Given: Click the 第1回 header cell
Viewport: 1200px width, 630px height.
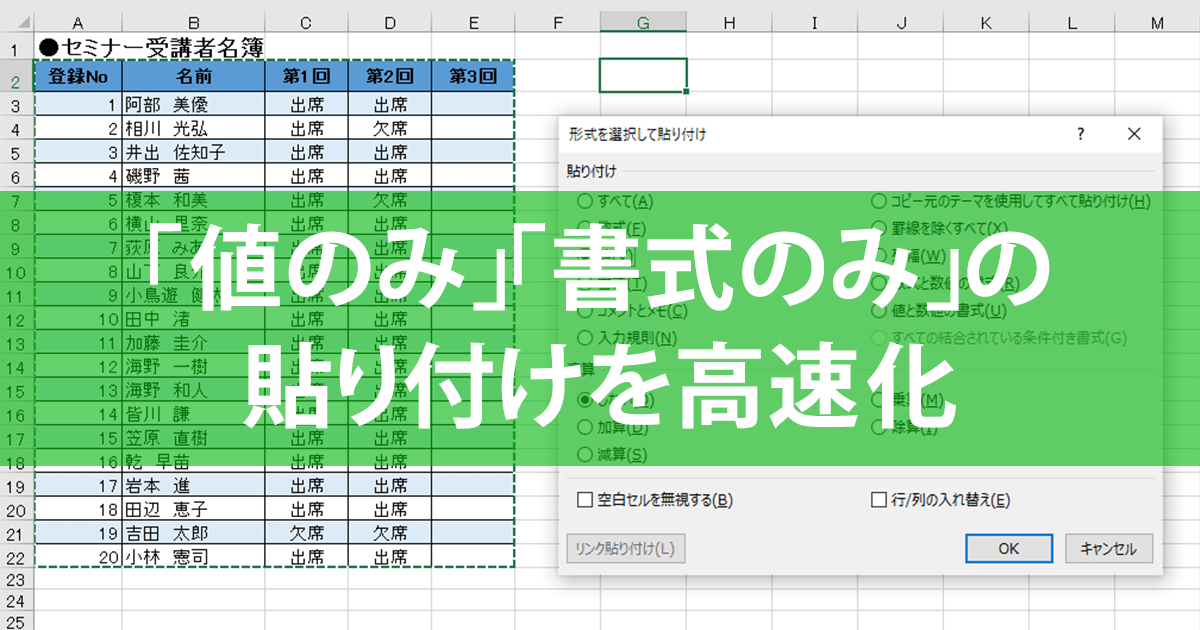Looking at the screenshot, I should click(x=307, y=76).
